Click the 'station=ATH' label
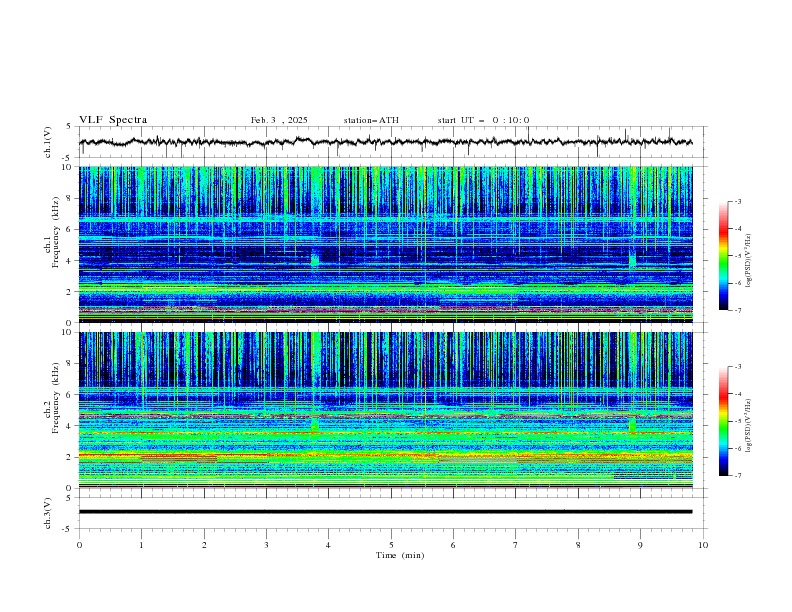Viewport: 792px width, 612px height. point(371,120)
